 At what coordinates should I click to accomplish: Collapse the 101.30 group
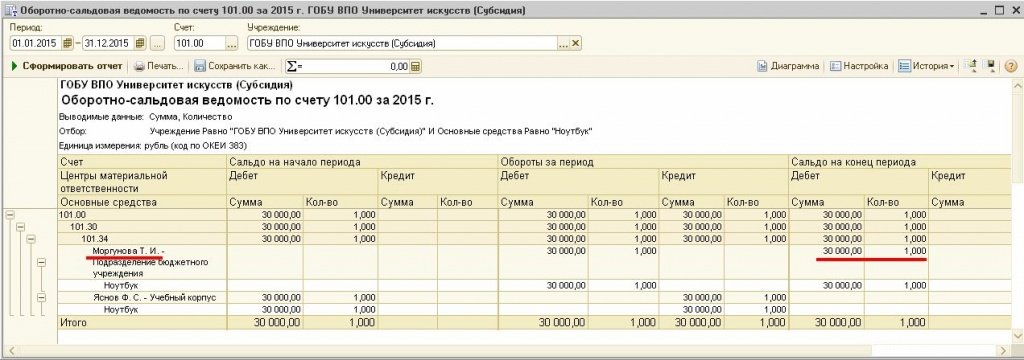click(20, 227)
